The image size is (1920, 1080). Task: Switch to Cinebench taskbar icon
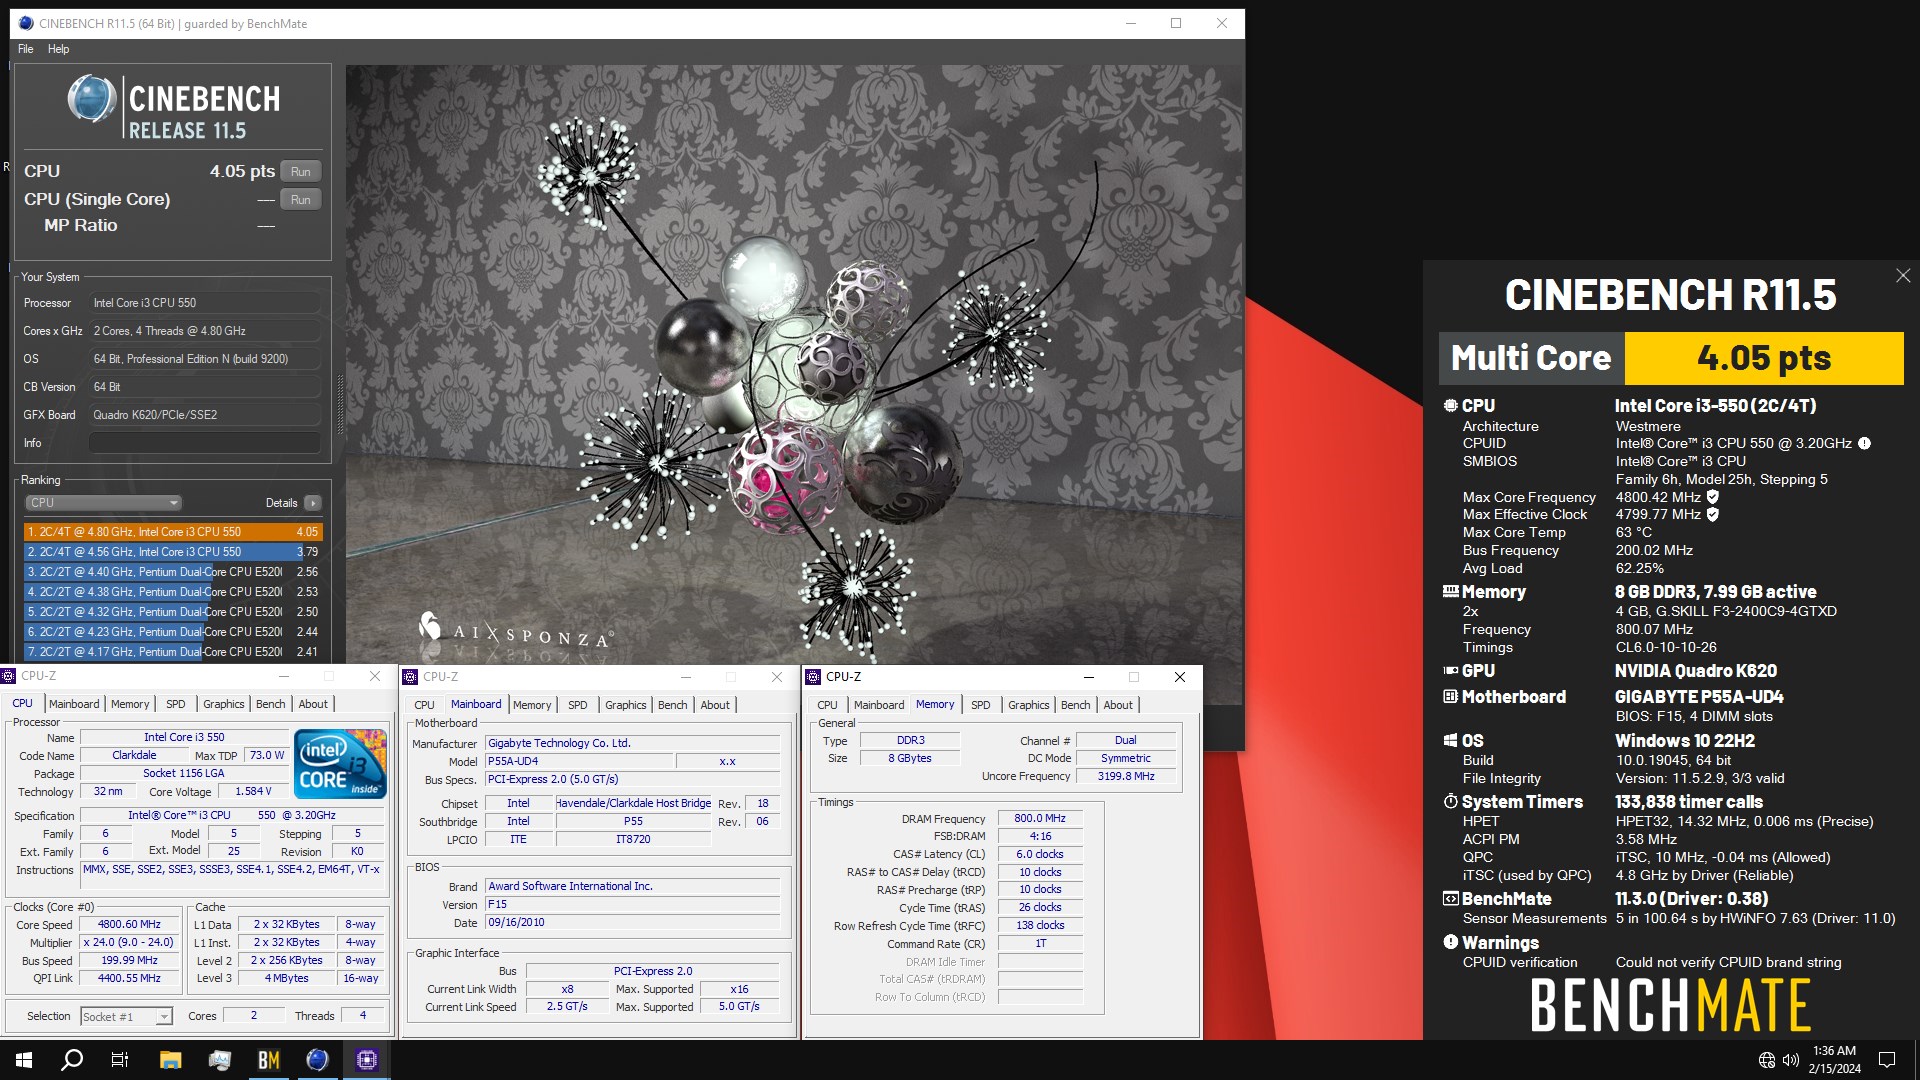pyautogui.click(x=317, y=1060)
